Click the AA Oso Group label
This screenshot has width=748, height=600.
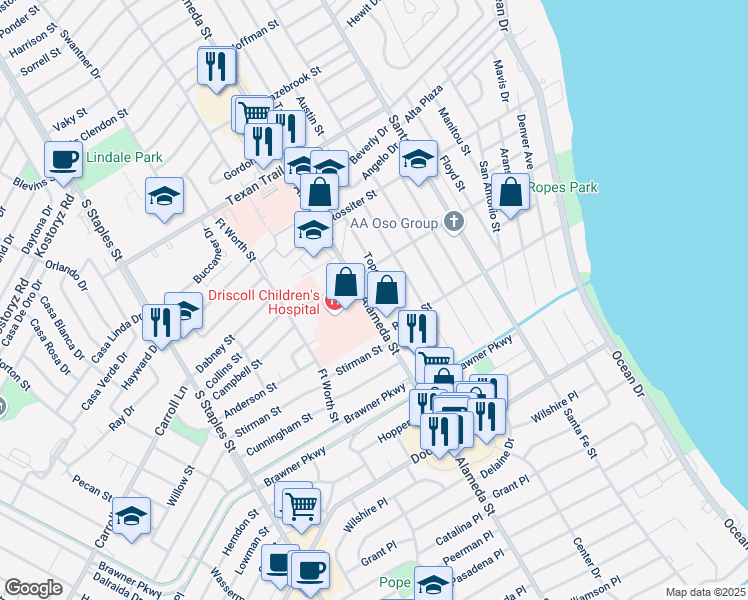tap(394, 223)
